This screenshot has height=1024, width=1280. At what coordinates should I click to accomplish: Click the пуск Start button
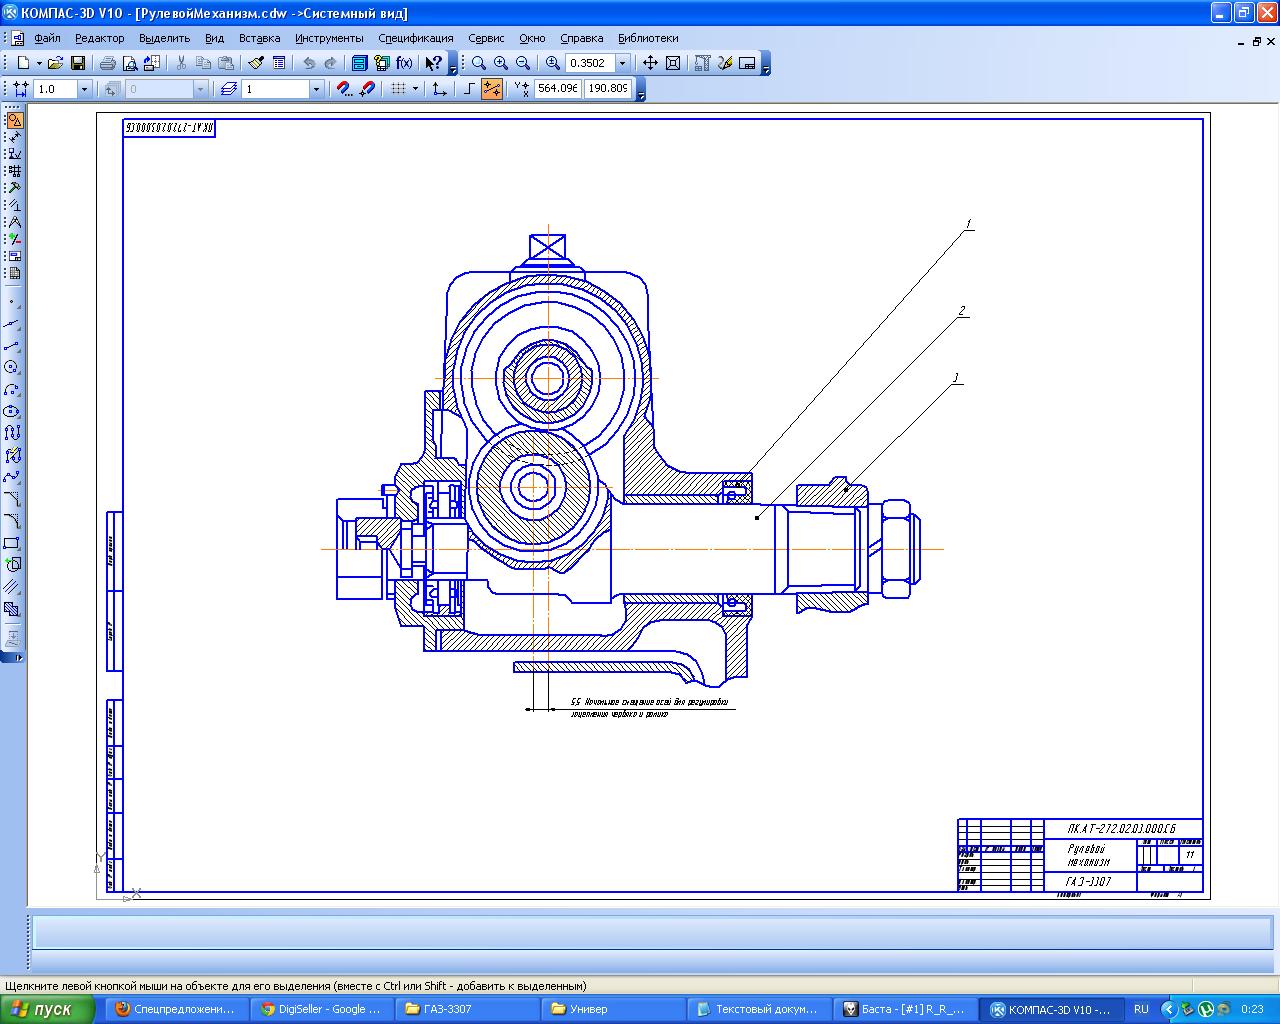48,1009
